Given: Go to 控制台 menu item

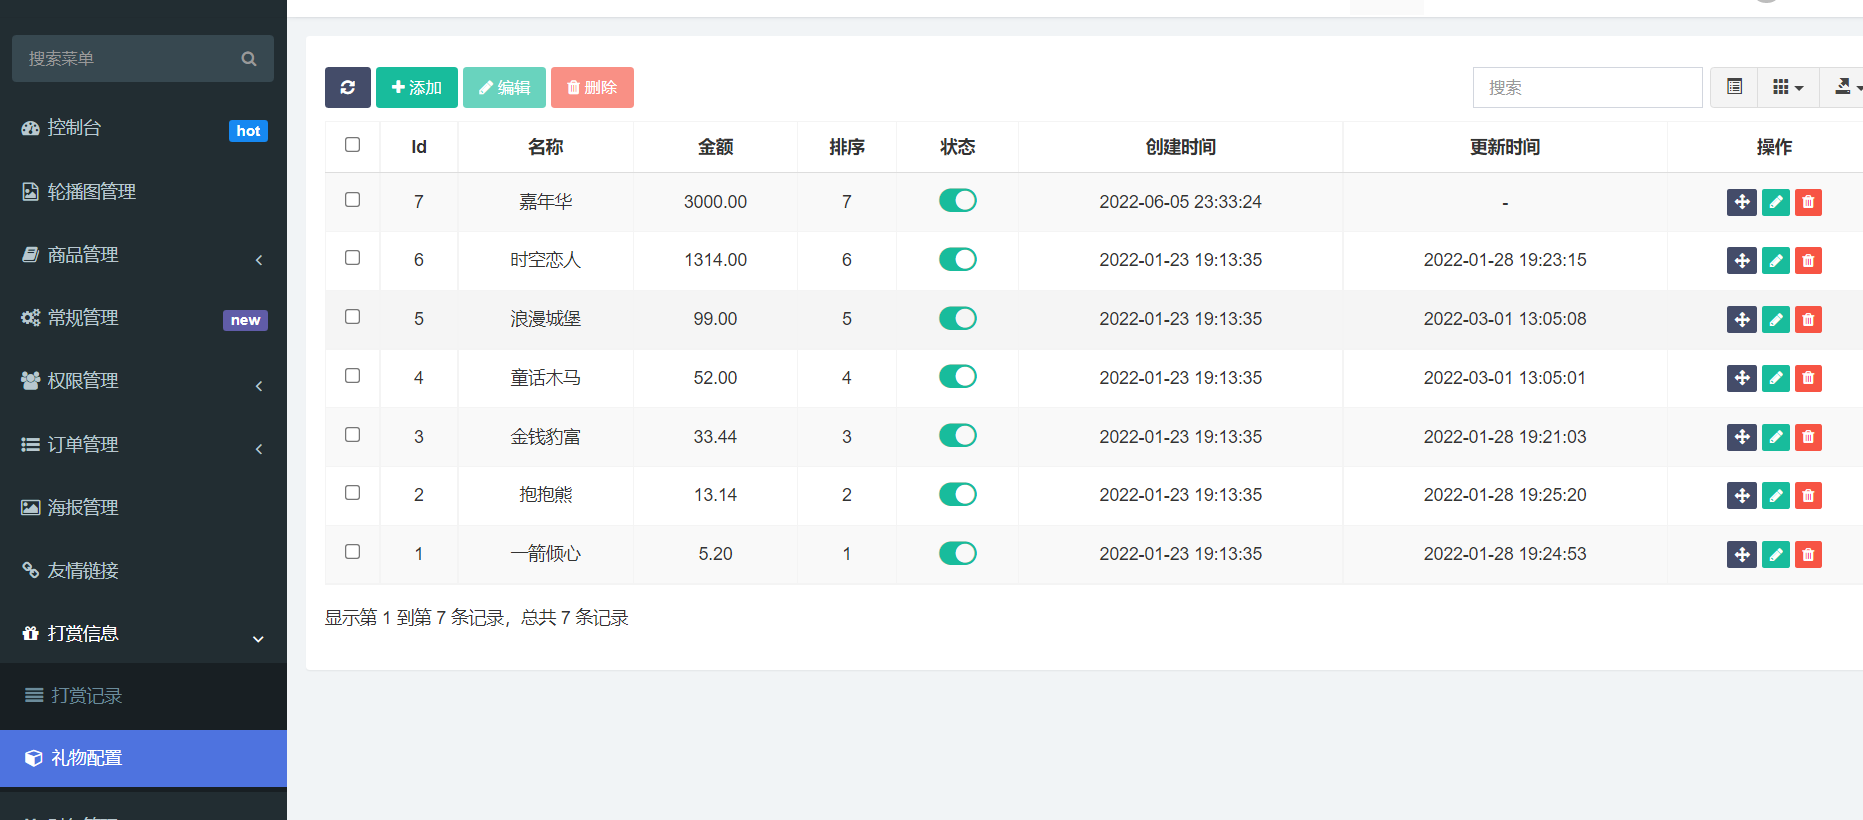Looking at the screenshot, I should 75,128.
